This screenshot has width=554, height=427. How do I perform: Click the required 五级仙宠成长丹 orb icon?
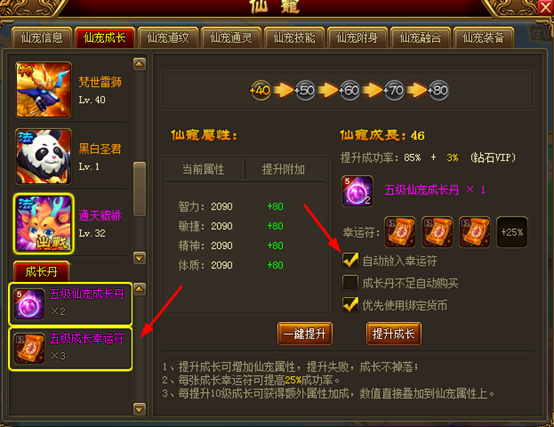pyautogui.click(x=357, y=191)
